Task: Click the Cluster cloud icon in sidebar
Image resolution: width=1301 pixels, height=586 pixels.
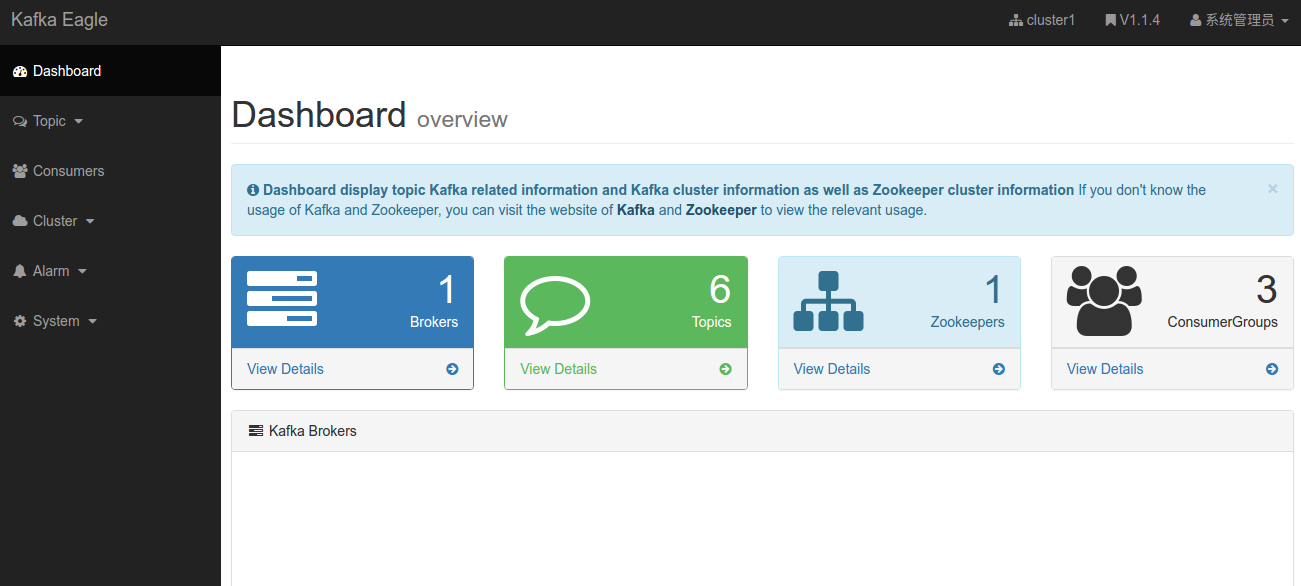Action: pos(20,221)
